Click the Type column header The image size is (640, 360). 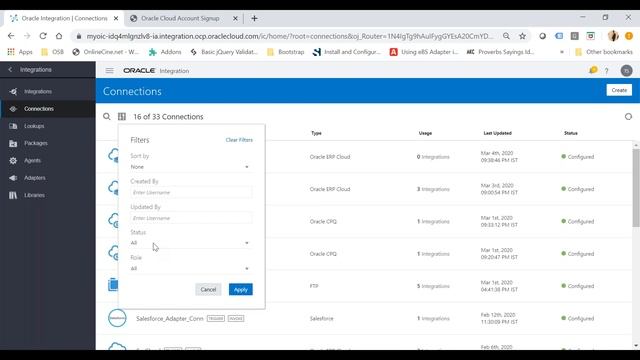coord(316,133)
